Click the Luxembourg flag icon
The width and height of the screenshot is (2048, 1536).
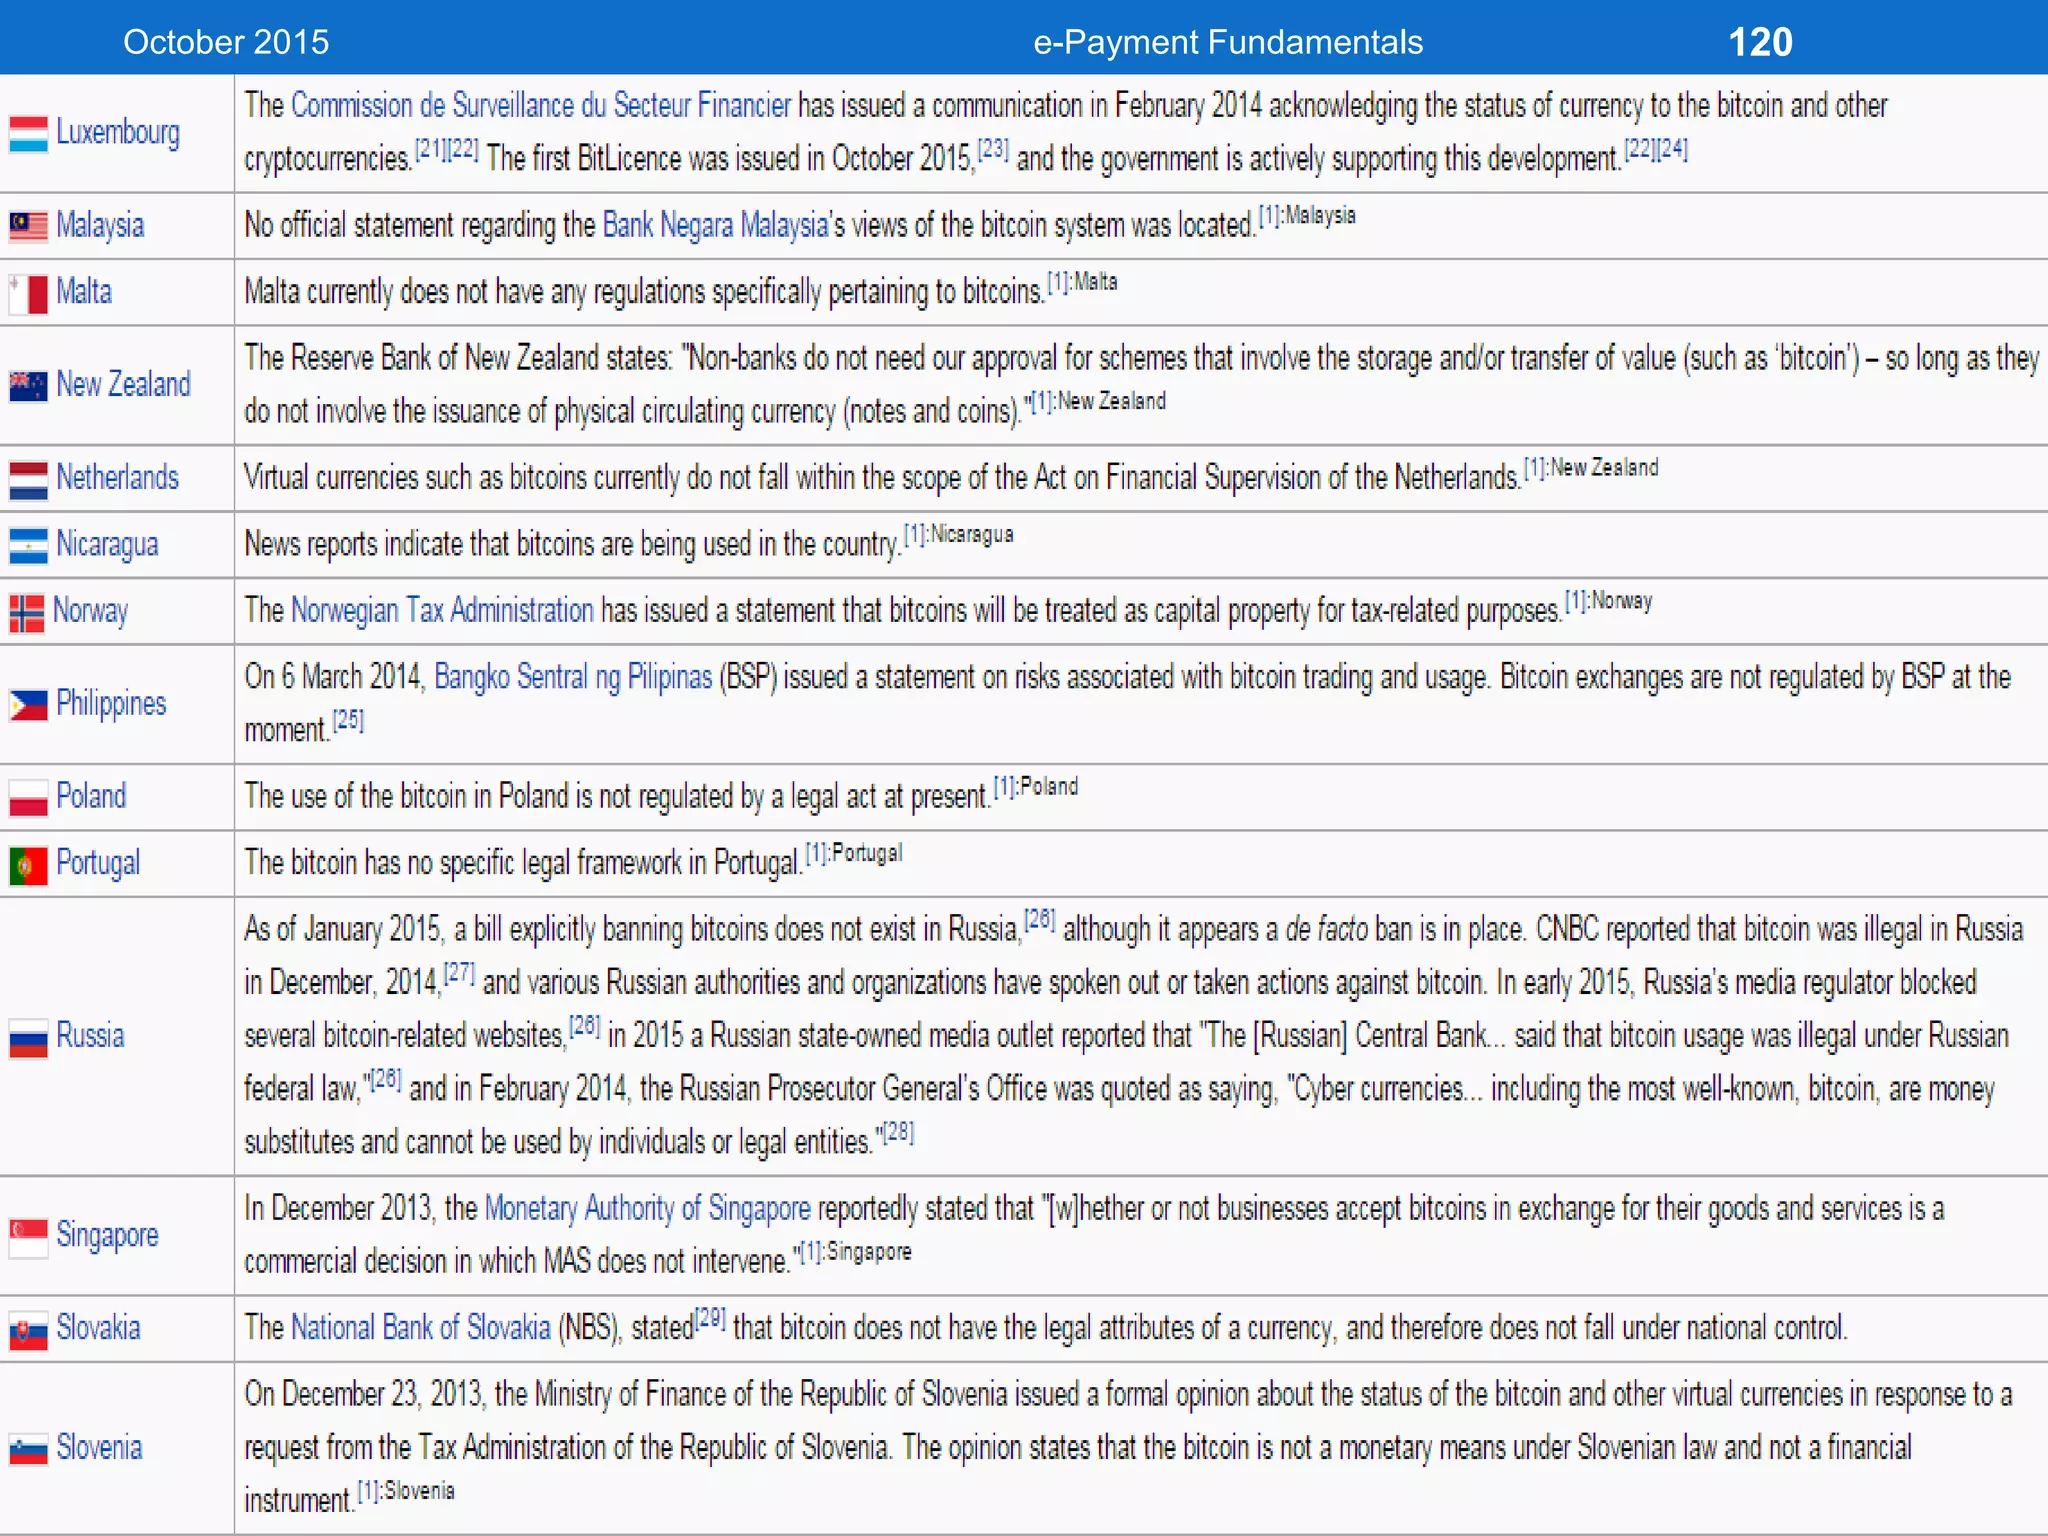[x=28, y=134]
